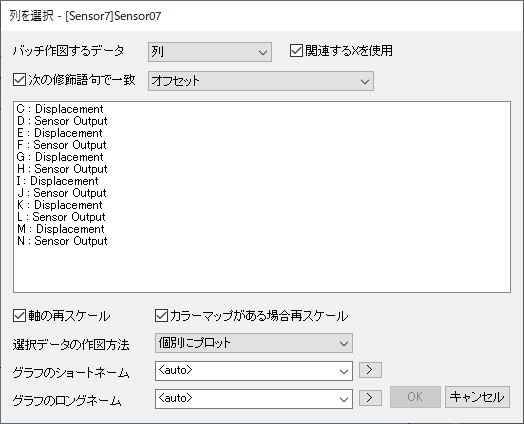Uncheck 次の修飾語句で一致 checkbox
Viewport: 524px width, 424px height.
pos(19,80)
